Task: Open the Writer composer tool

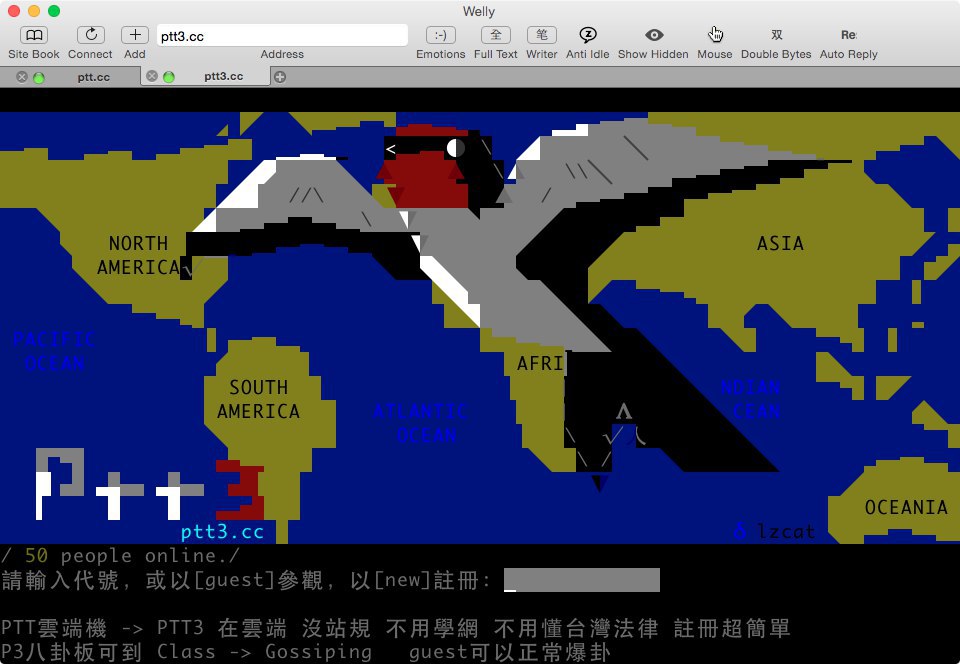Action: 541,35
